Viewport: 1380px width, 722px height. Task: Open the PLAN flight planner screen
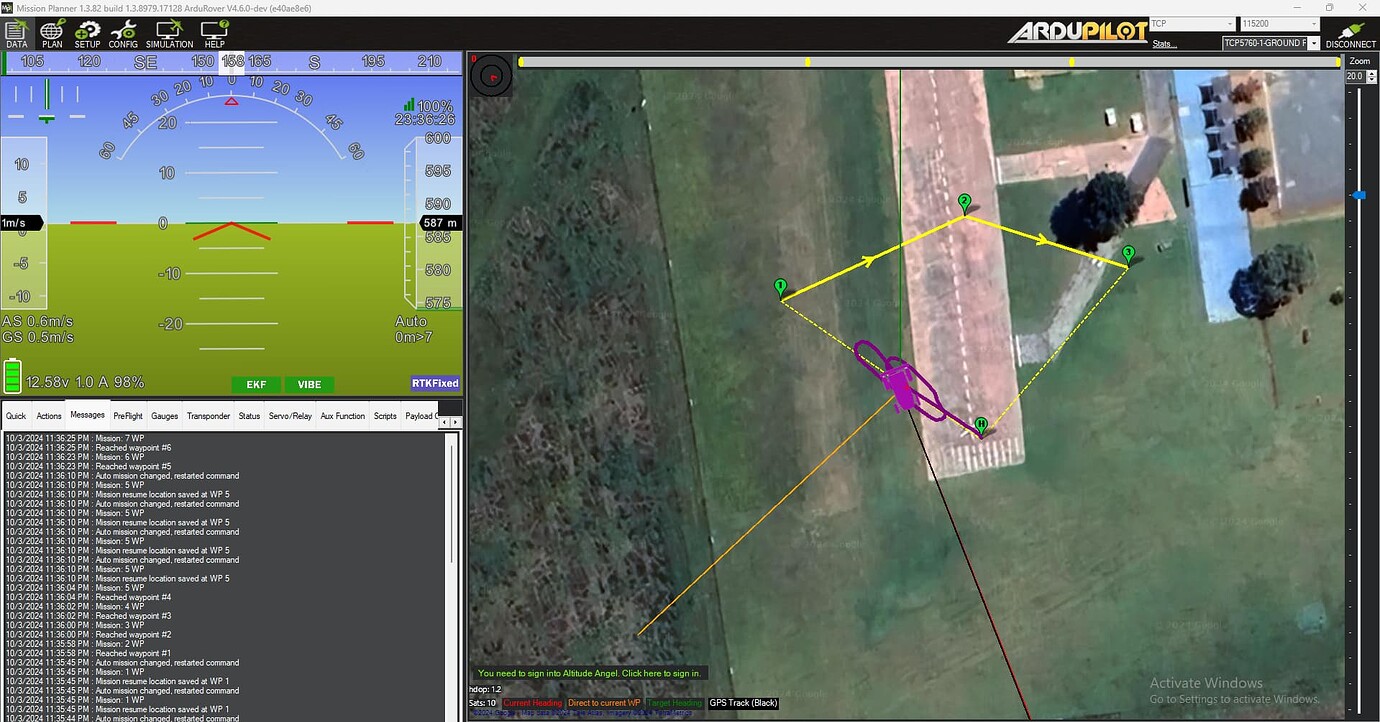pos(52,34)
